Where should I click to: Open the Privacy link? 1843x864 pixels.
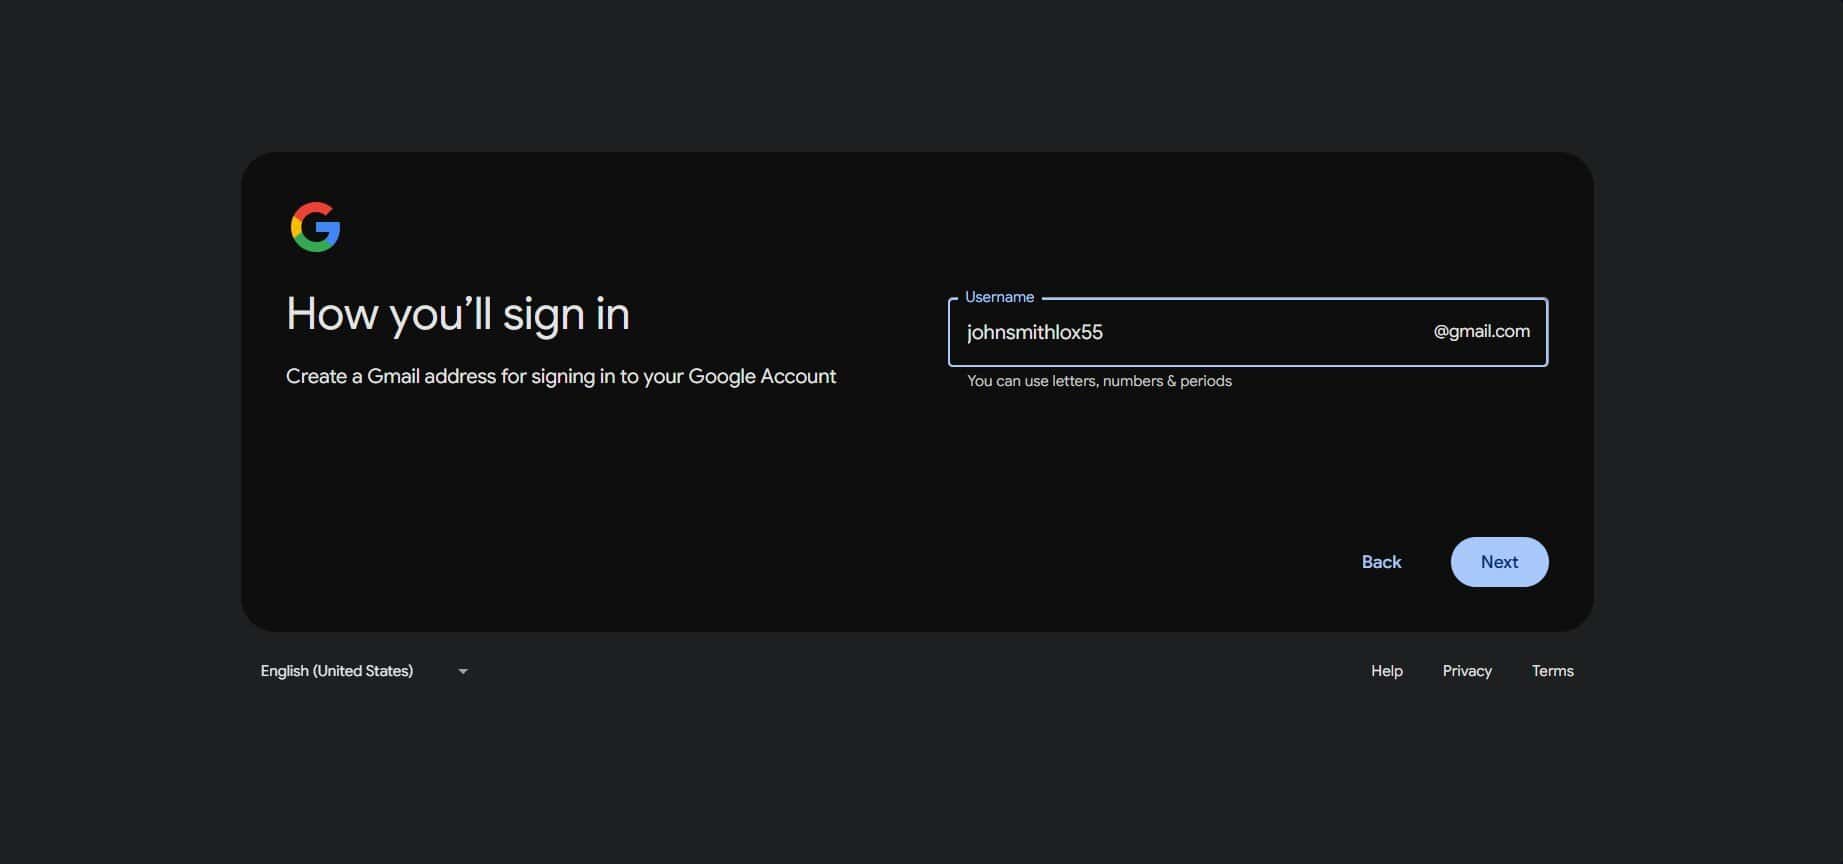tap(1467, 671)
